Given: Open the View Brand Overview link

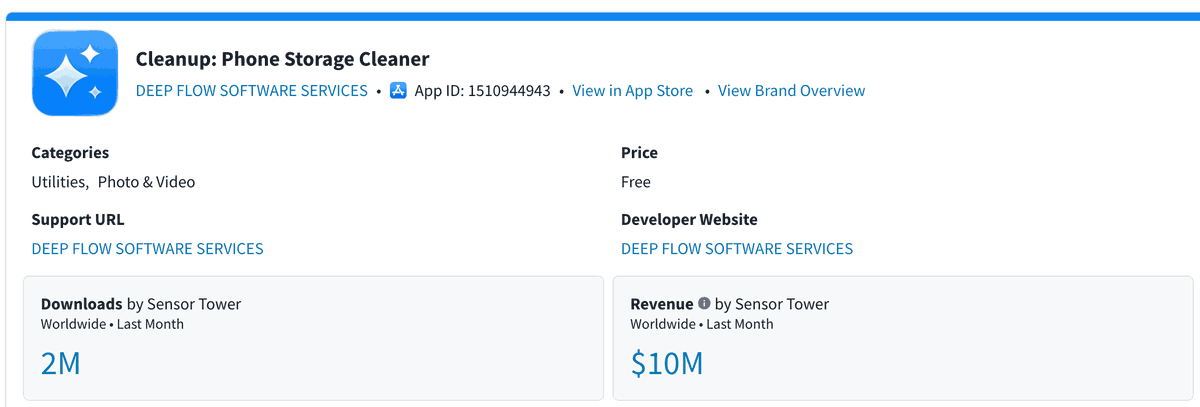Looking at the screenshot, I should (791, 91).
